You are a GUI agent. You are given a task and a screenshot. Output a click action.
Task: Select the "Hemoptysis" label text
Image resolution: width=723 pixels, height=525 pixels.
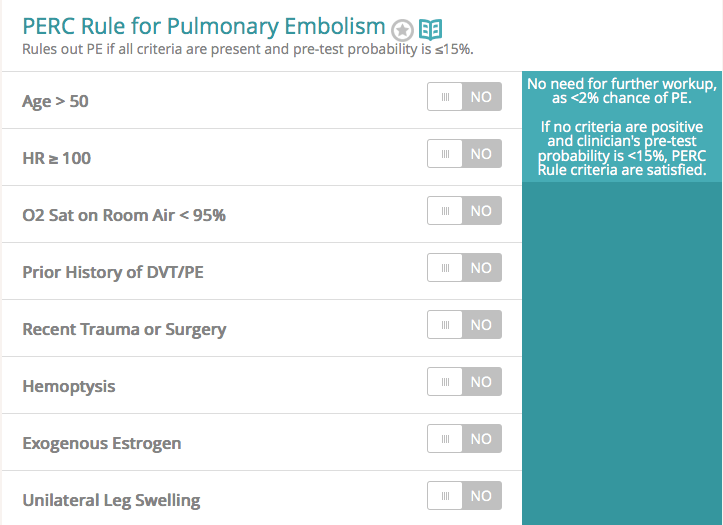pos(68,386)
